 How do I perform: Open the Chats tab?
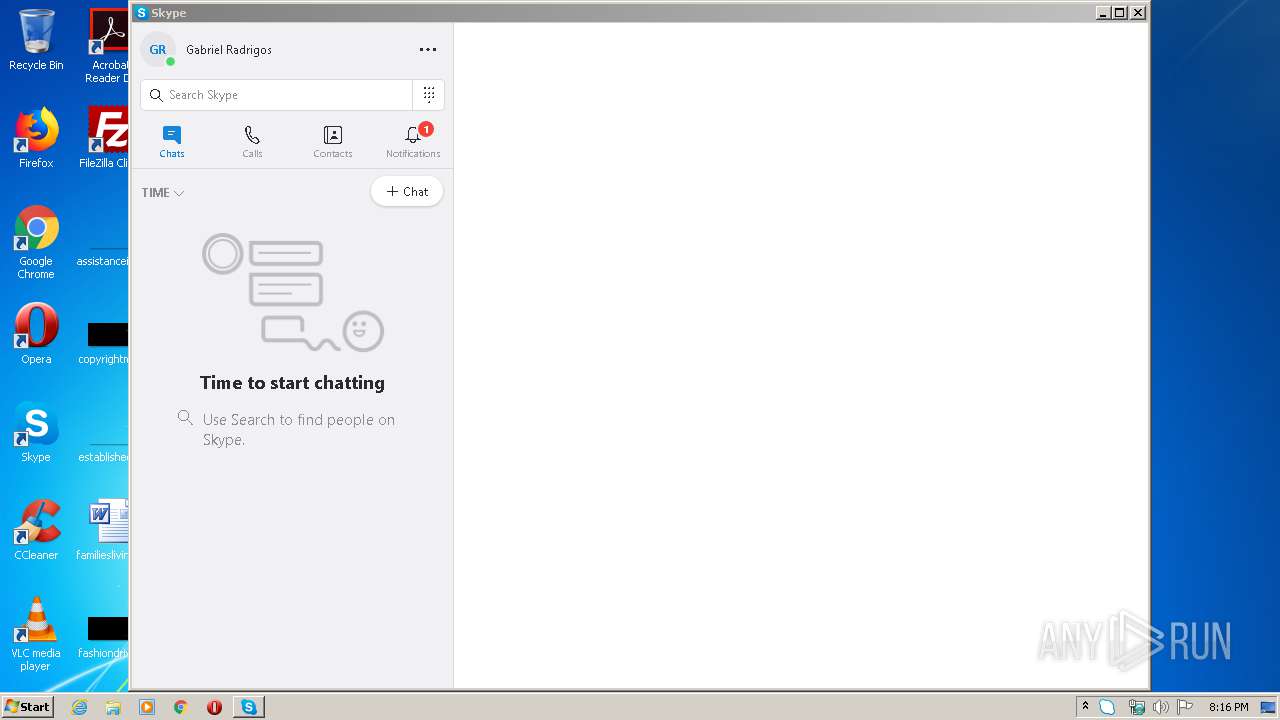click(x=172, y=142)
